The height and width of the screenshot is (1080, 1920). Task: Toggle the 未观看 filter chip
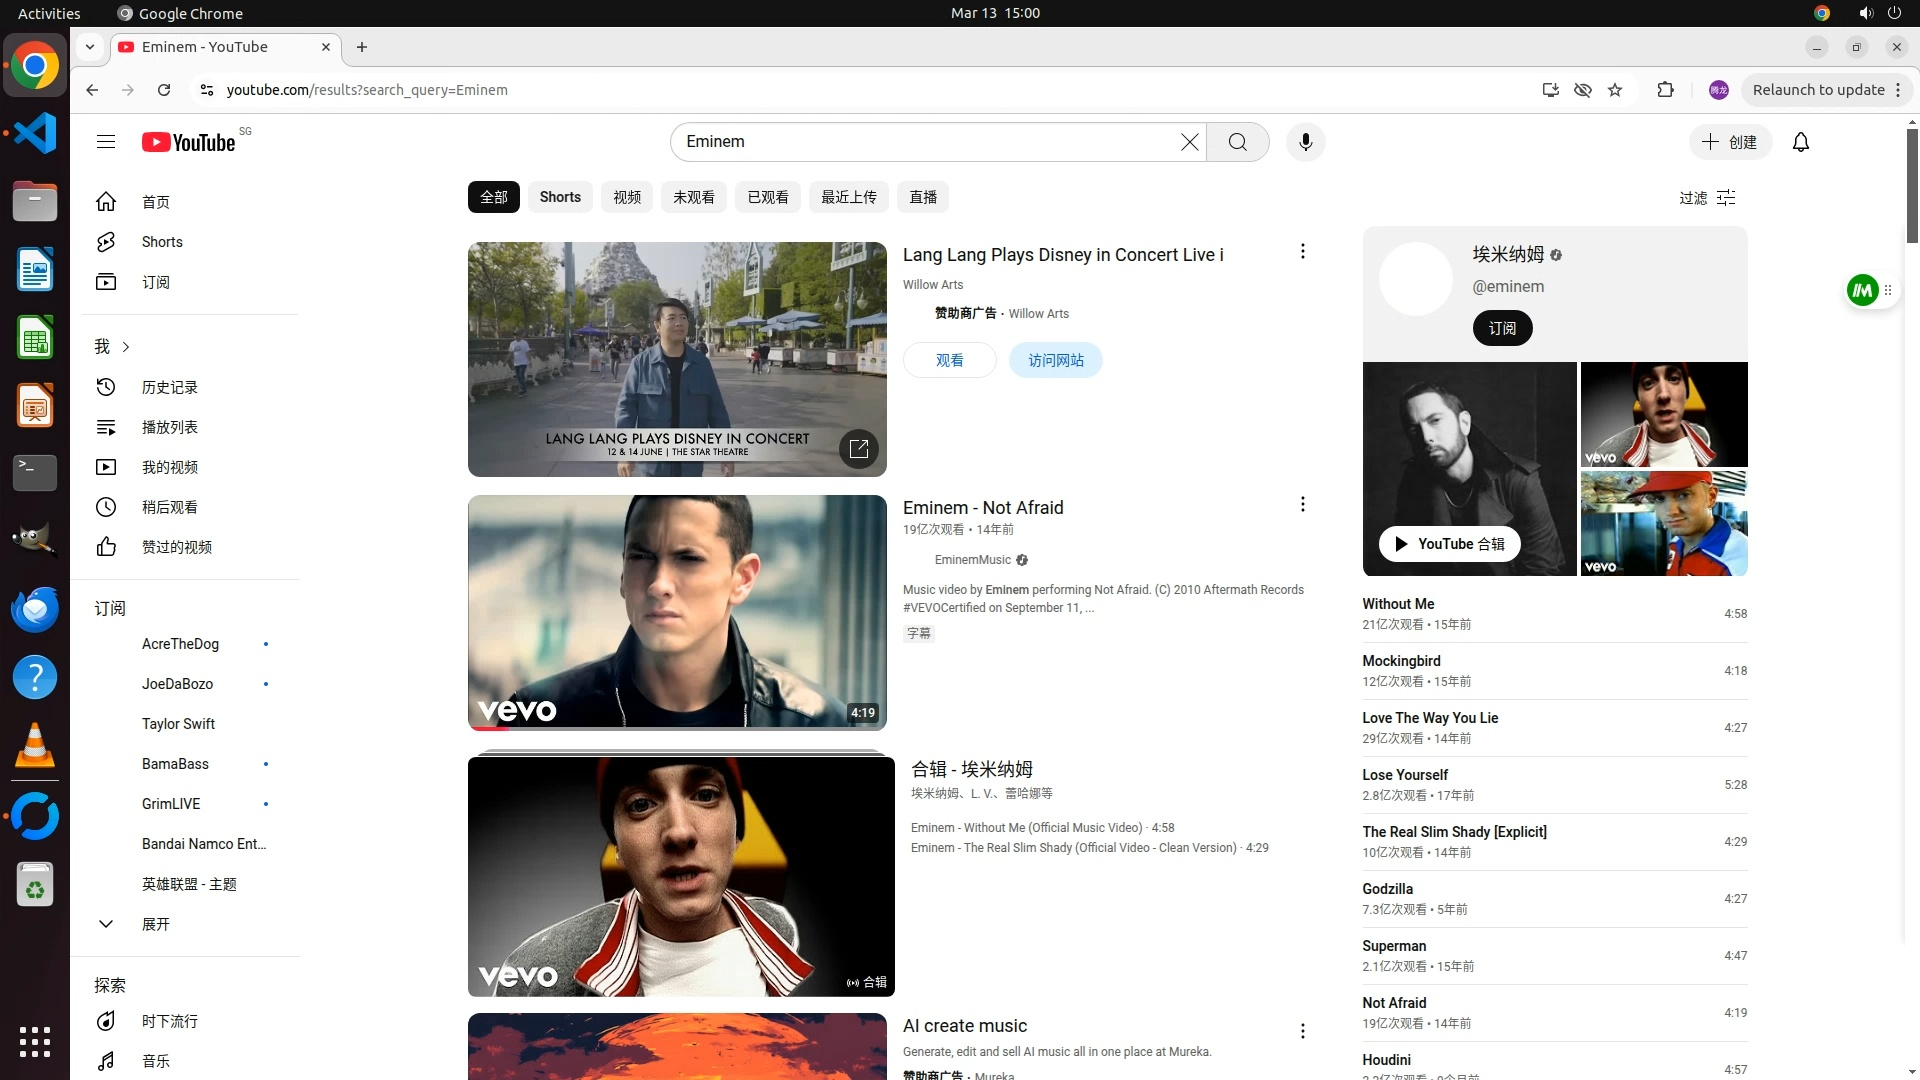pos(693,197)
